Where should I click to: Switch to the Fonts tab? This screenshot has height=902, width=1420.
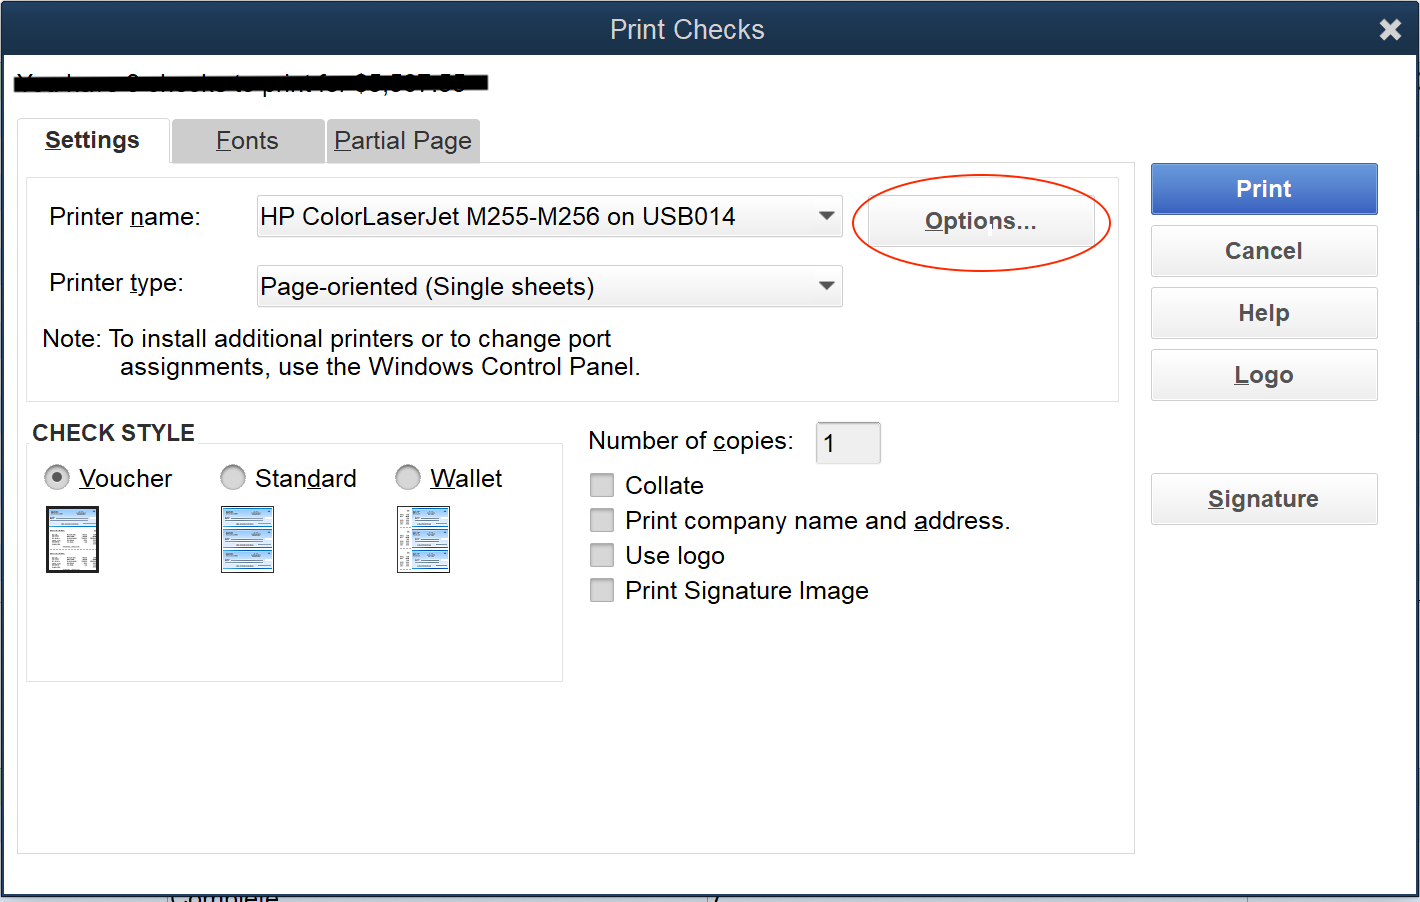(x=247, y=141)
